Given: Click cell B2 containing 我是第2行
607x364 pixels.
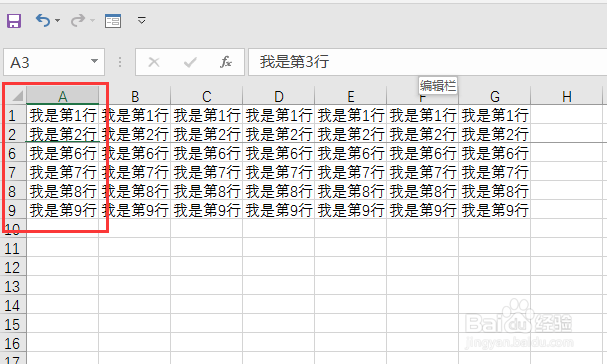Looking at the screenshot, I should pyautogui.click(x=134, y=134).
